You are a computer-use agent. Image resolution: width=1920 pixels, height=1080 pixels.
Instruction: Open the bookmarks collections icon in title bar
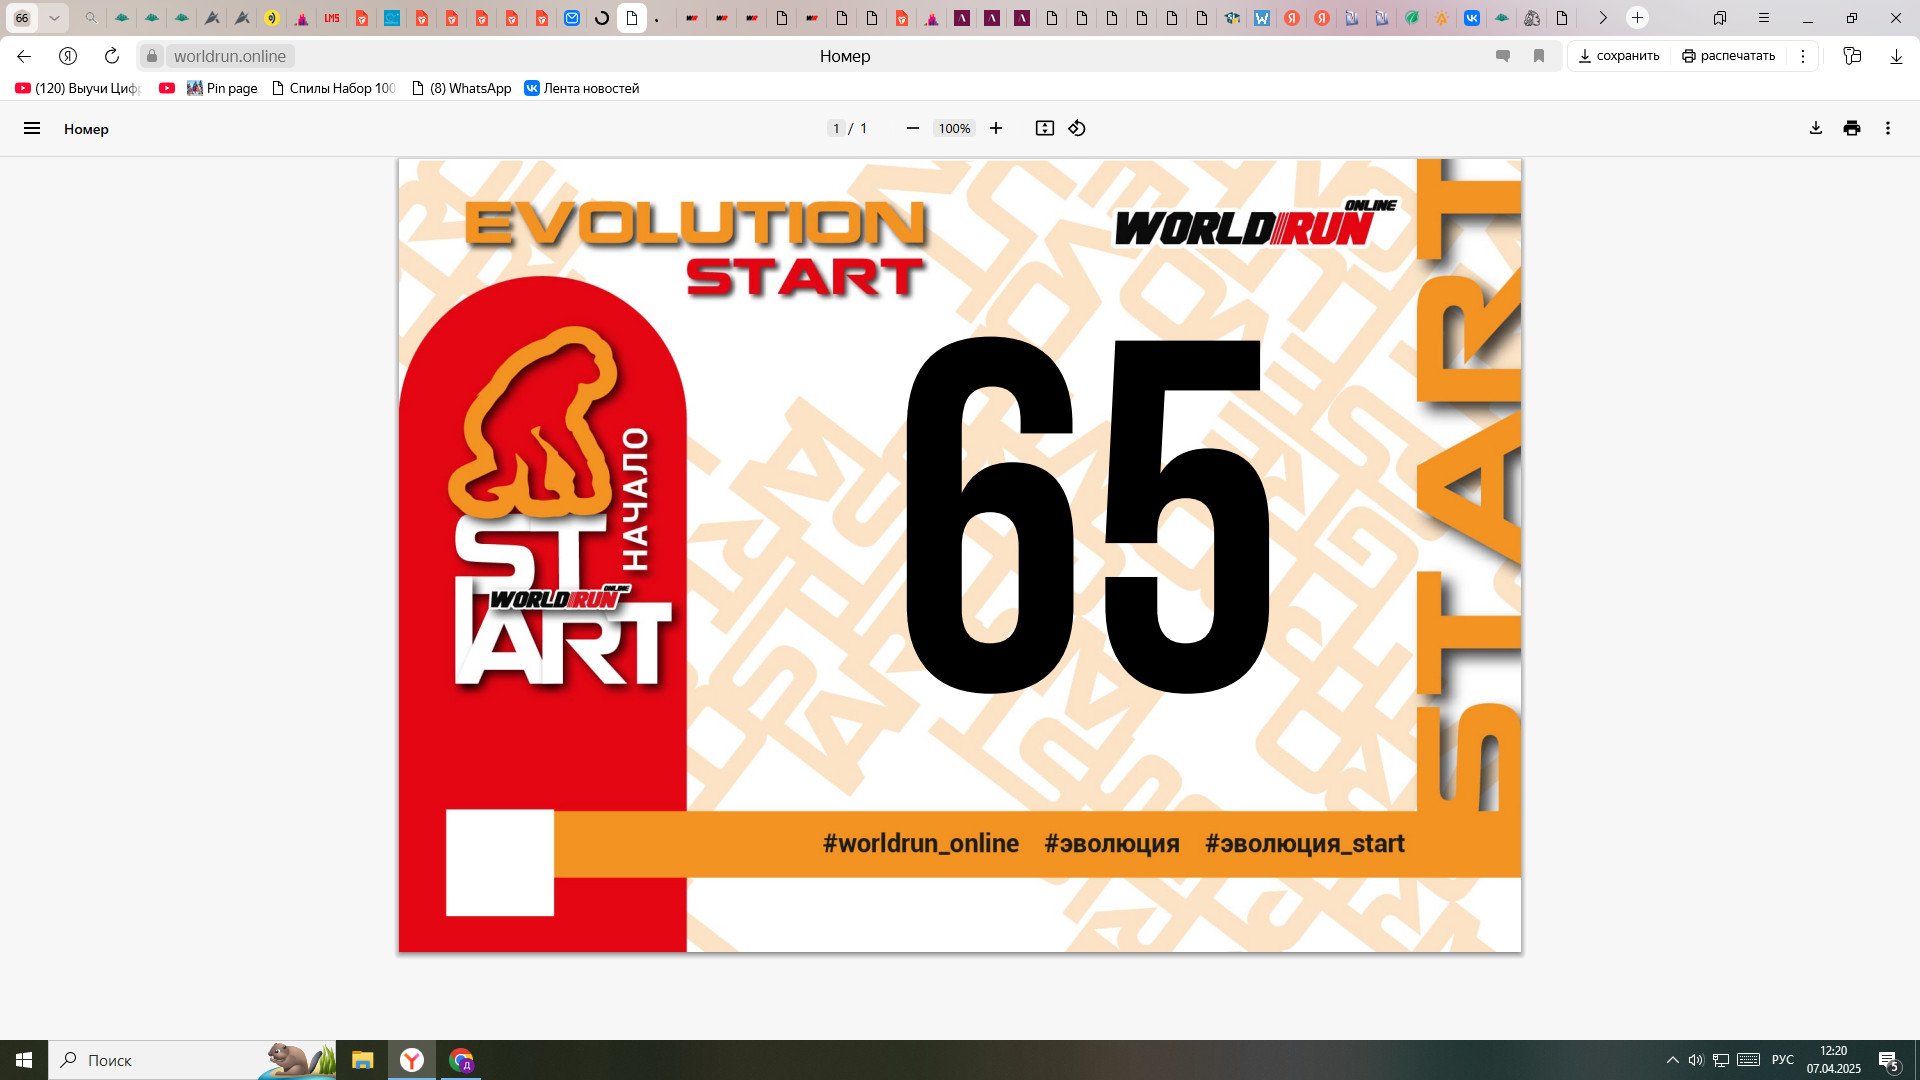1720,18
